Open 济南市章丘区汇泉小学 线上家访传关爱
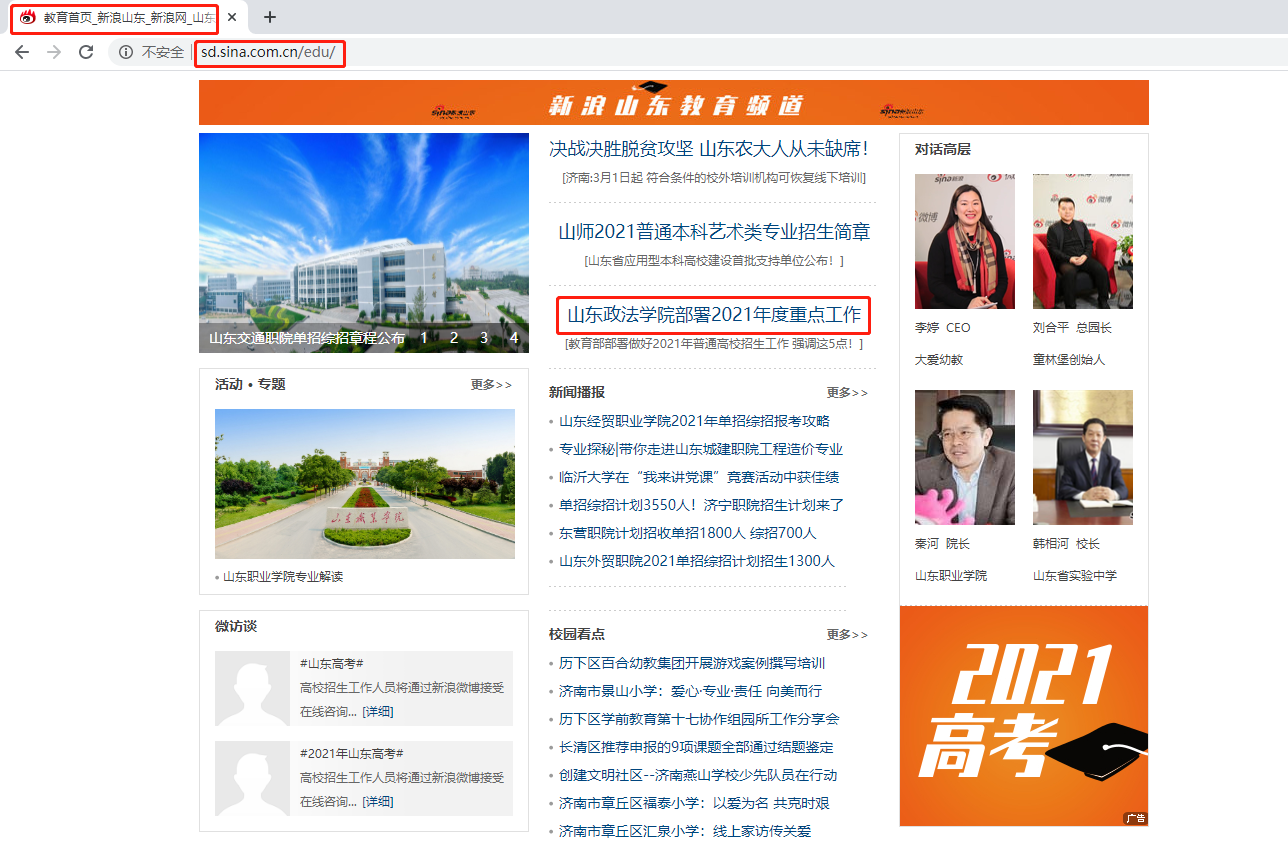 (x=685, y=831)
